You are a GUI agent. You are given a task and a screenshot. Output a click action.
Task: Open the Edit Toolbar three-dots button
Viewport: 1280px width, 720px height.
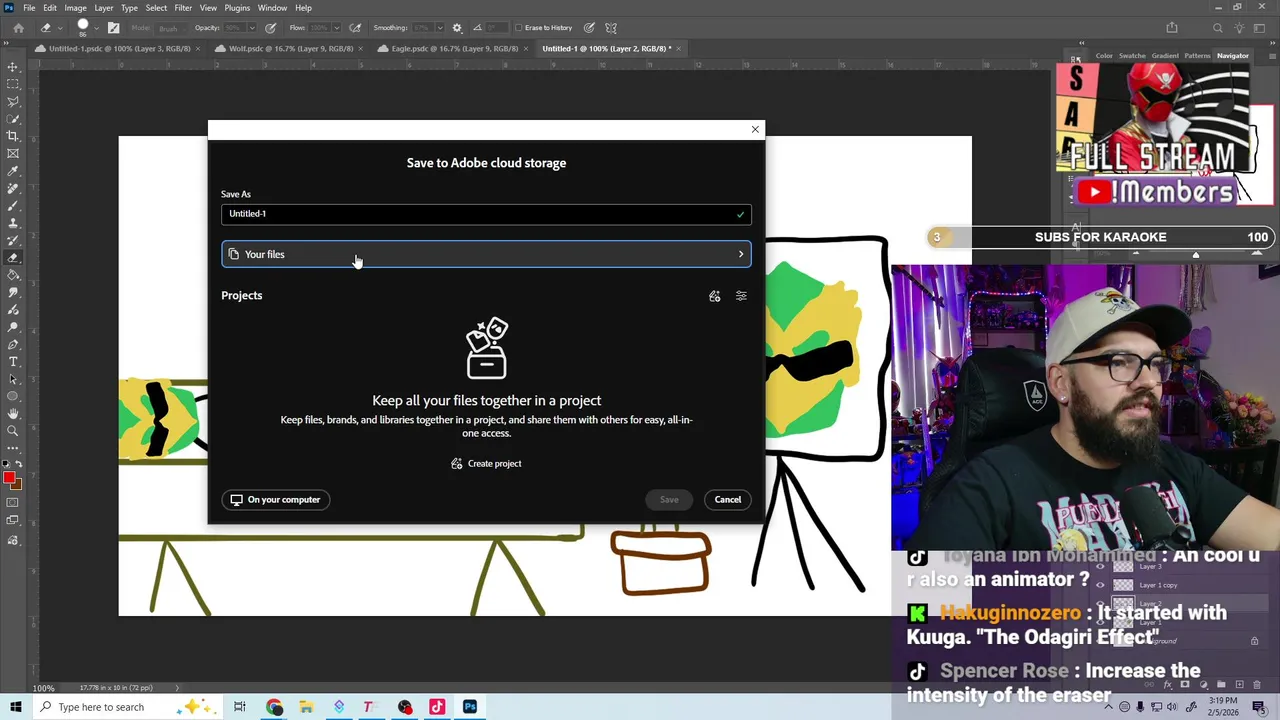(x=13, y=448)
